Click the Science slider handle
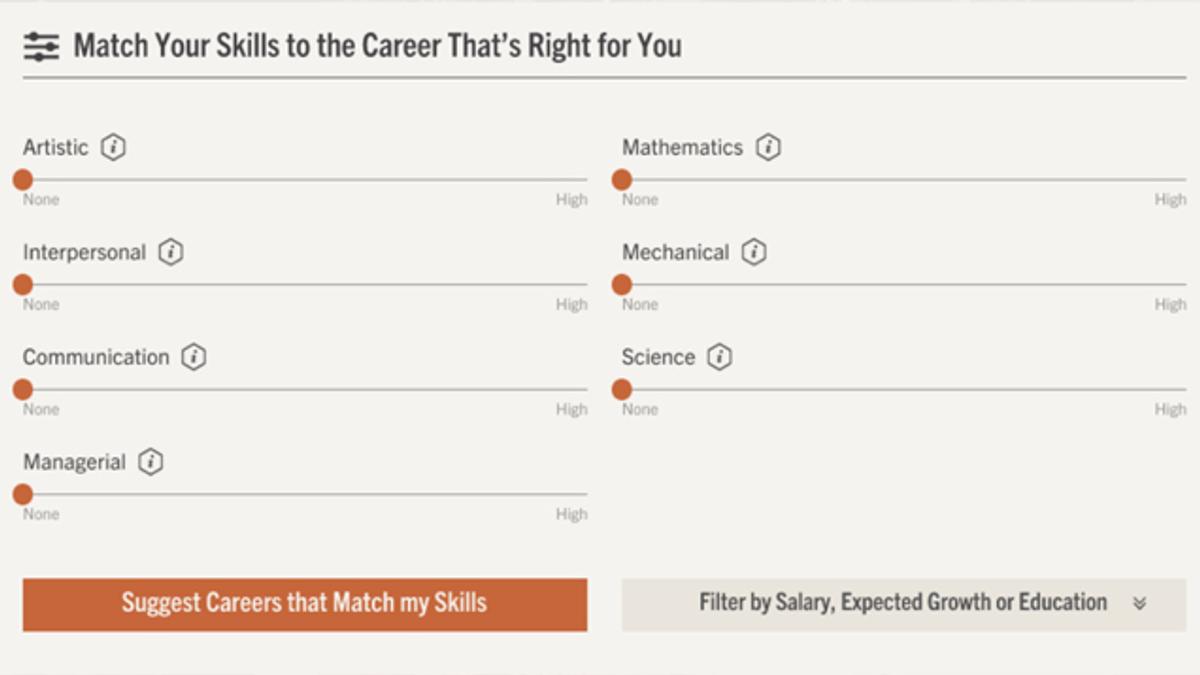 tap(622, 390)
